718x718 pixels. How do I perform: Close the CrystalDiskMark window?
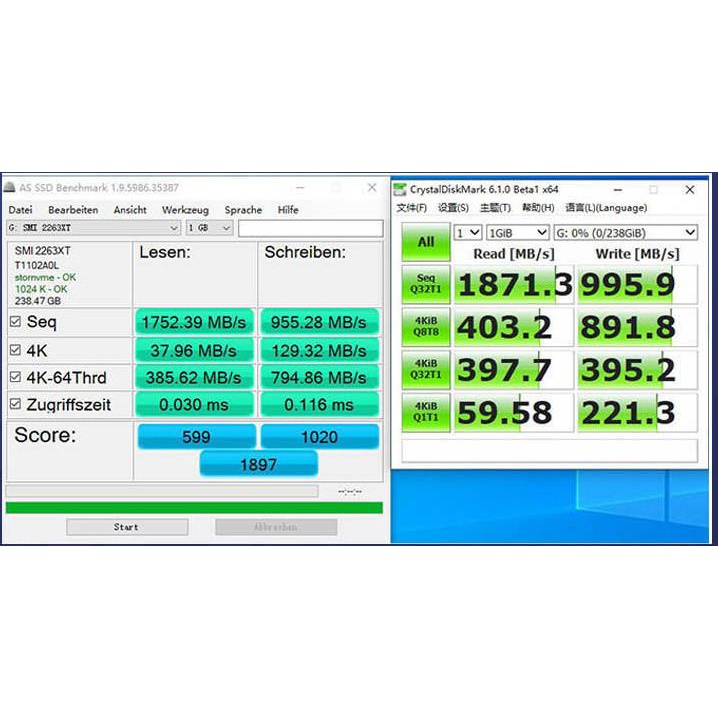pyautogui.click(x=689, y=189)
